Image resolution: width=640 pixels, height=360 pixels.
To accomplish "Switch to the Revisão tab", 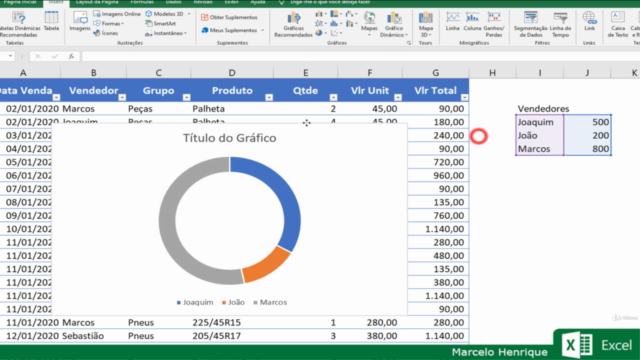I will point(203,2).
